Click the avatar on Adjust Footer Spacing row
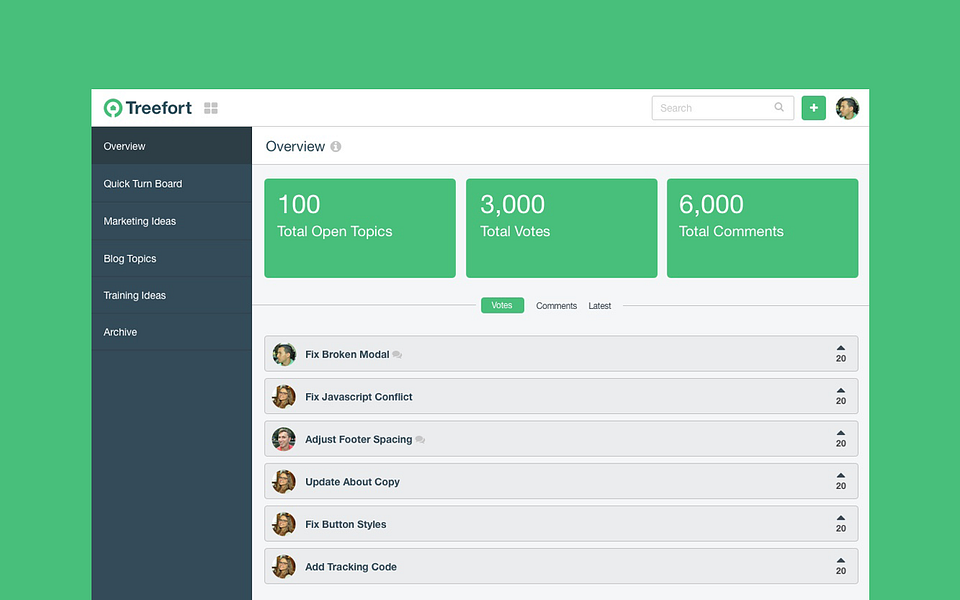Screen dimensions: 960x600 click(x=284, y=439)
